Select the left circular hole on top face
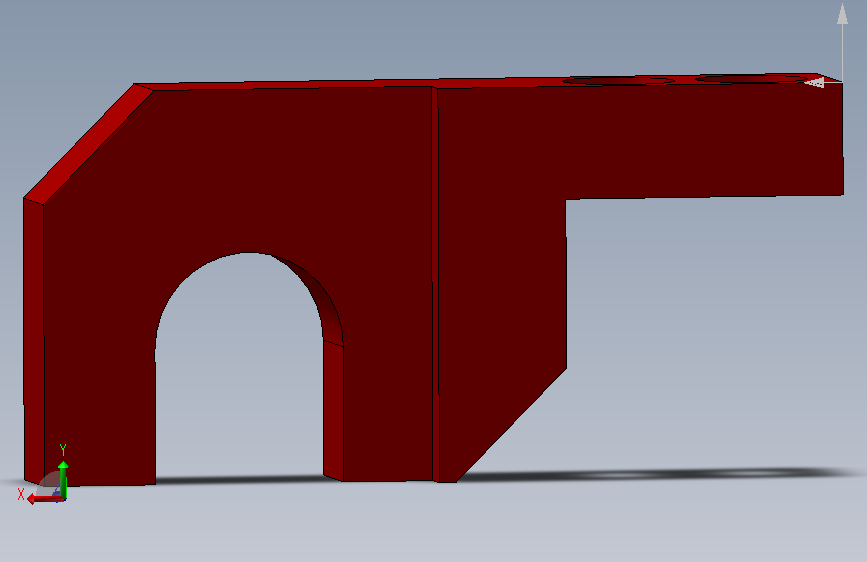Screen dimensions: 867x562 (618, 81)
